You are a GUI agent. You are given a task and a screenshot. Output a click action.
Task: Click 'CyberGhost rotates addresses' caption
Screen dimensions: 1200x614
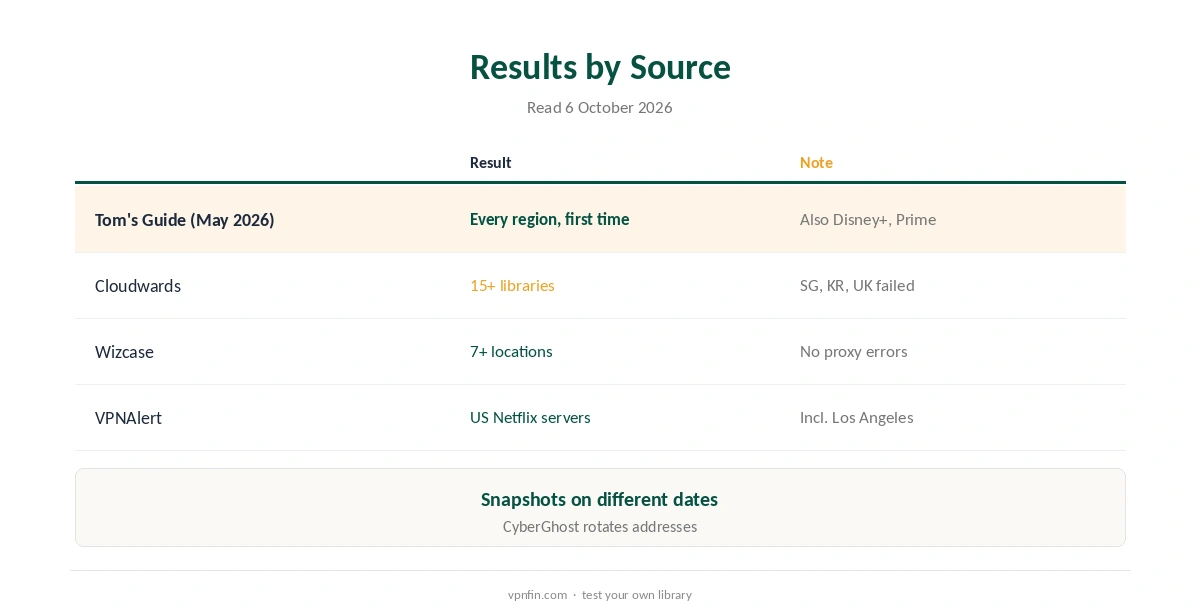click(600, 526)
